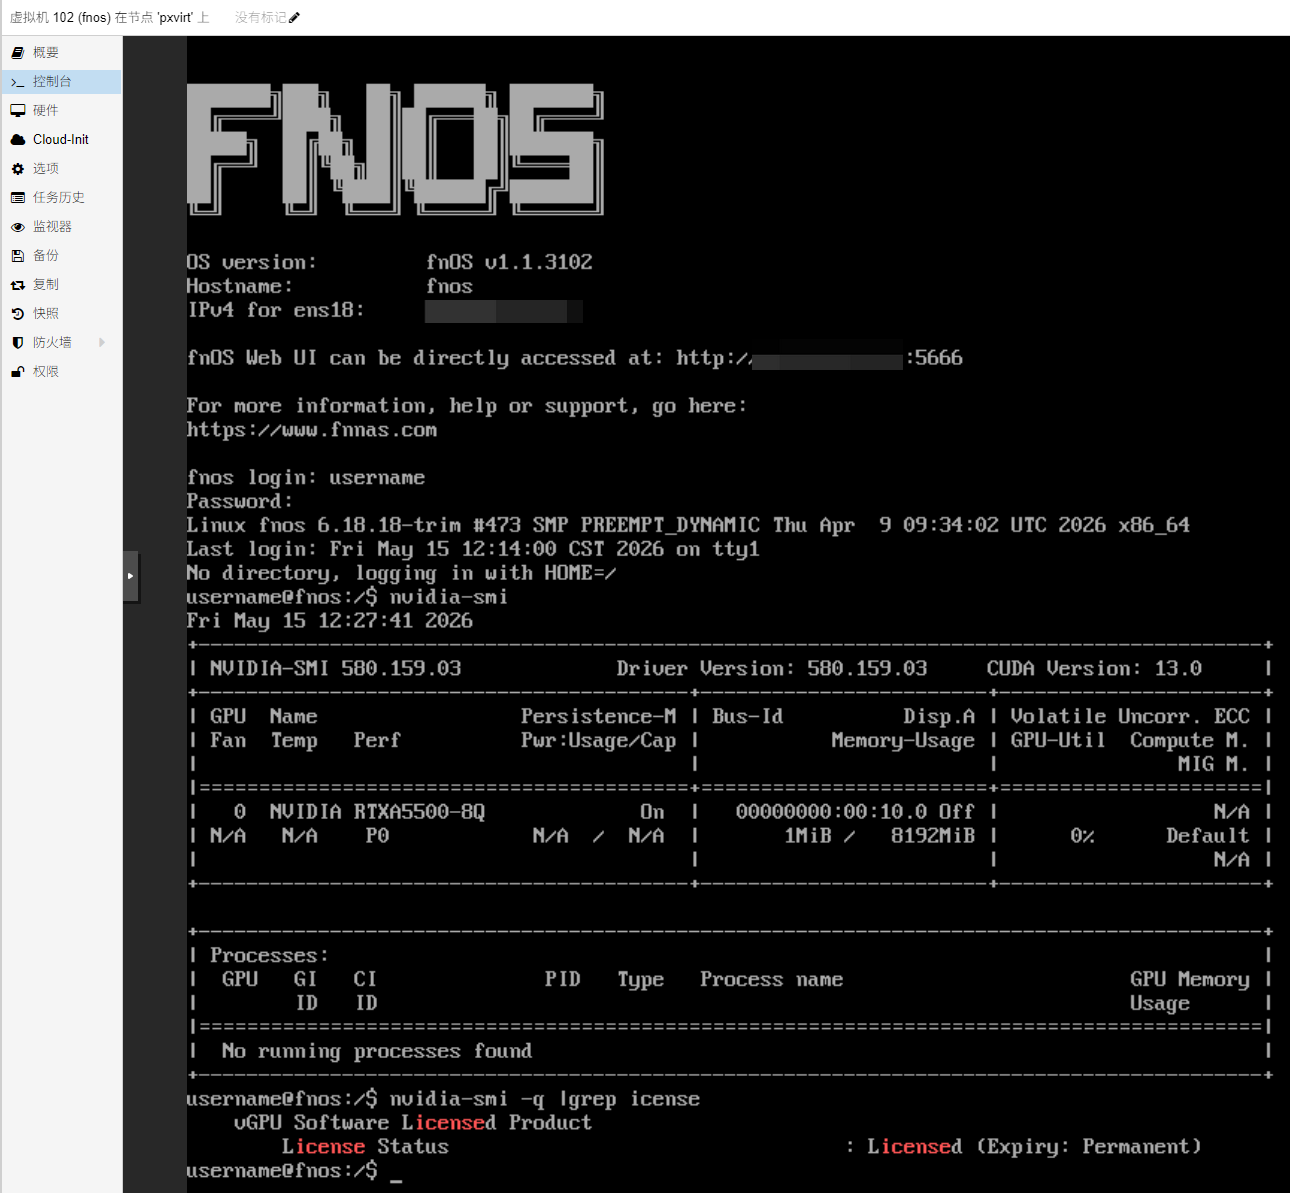Click the 'Bus-Id' column header

747,717
